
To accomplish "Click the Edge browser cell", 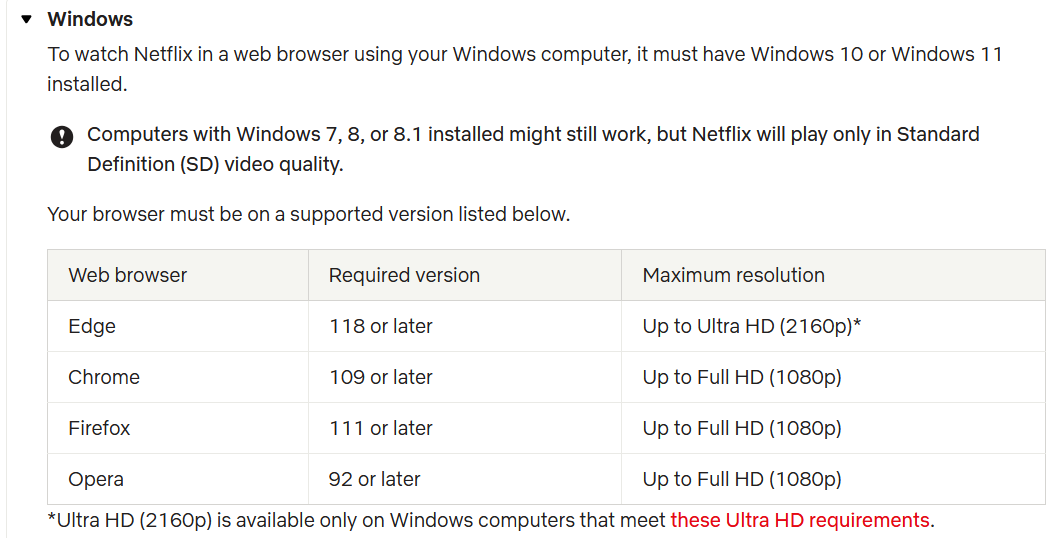I will [x=178, y=326].
